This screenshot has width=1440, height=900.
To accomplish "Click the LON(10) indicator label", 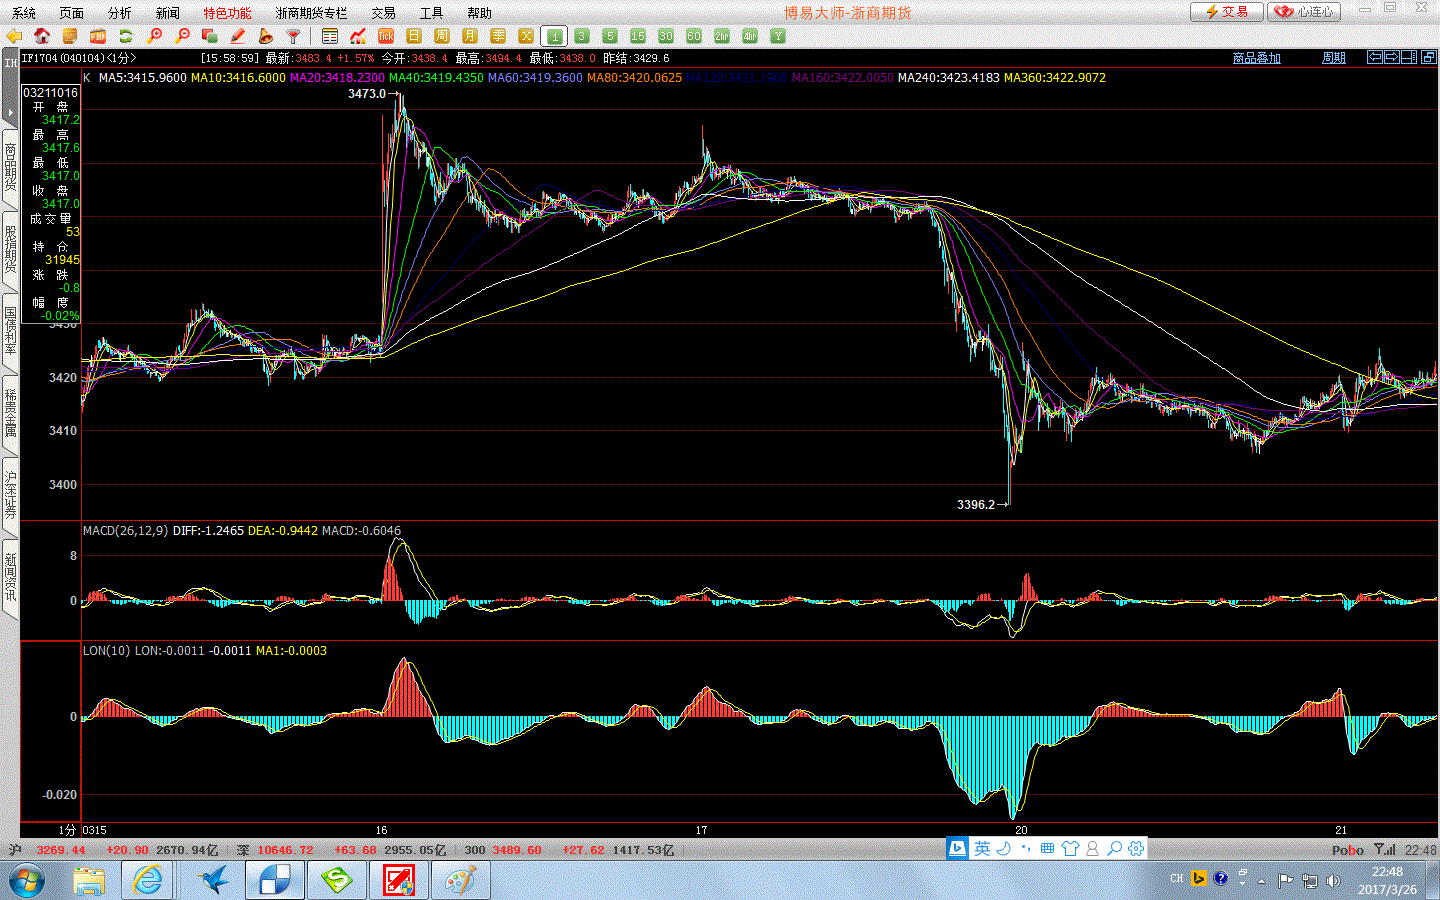I will tap(106, 650).
